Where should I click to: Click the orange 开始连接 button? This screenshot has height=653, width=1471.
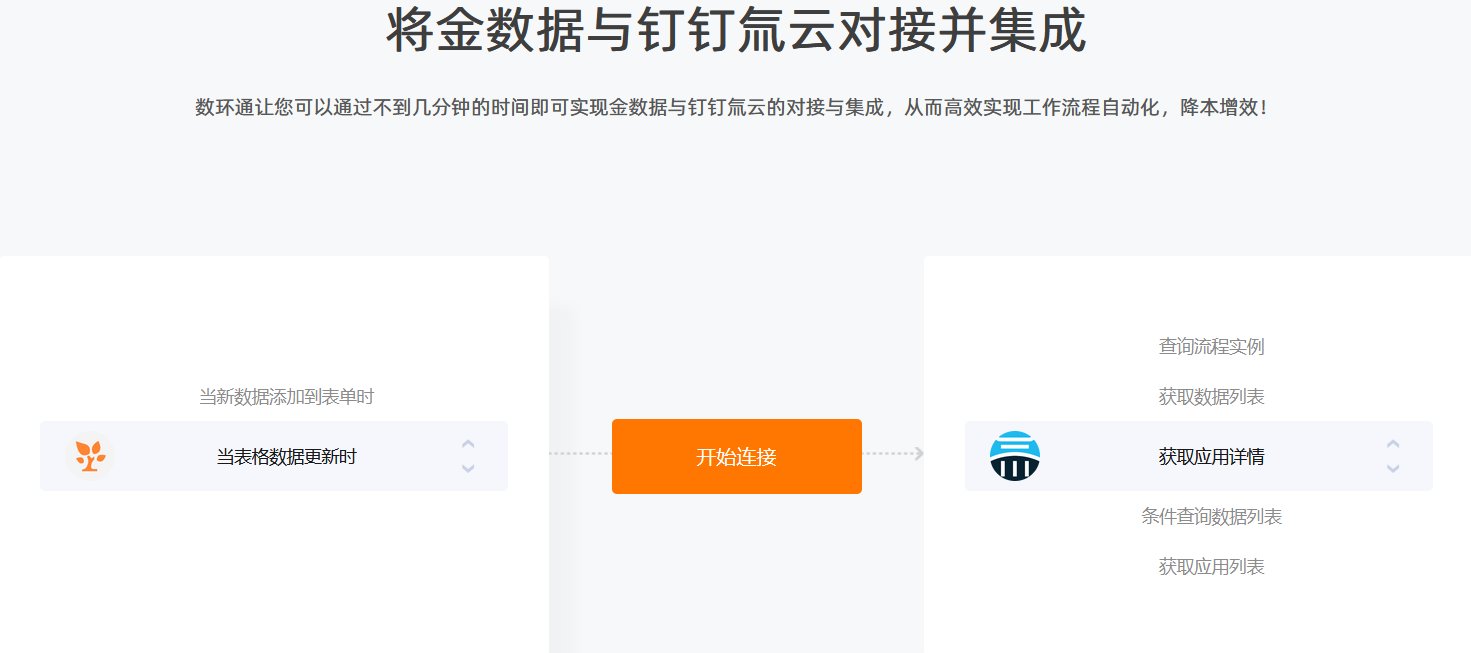pos(737,456)
